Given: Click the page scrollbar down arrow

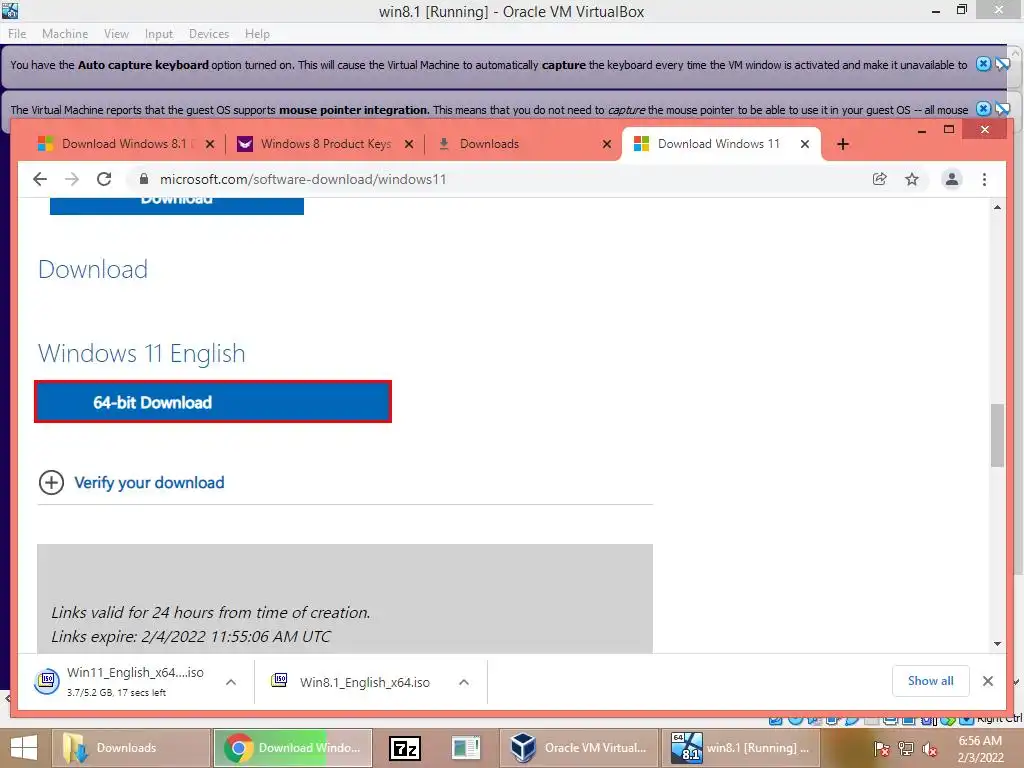Looking at the screenshot, I should (x=997, y=644).
